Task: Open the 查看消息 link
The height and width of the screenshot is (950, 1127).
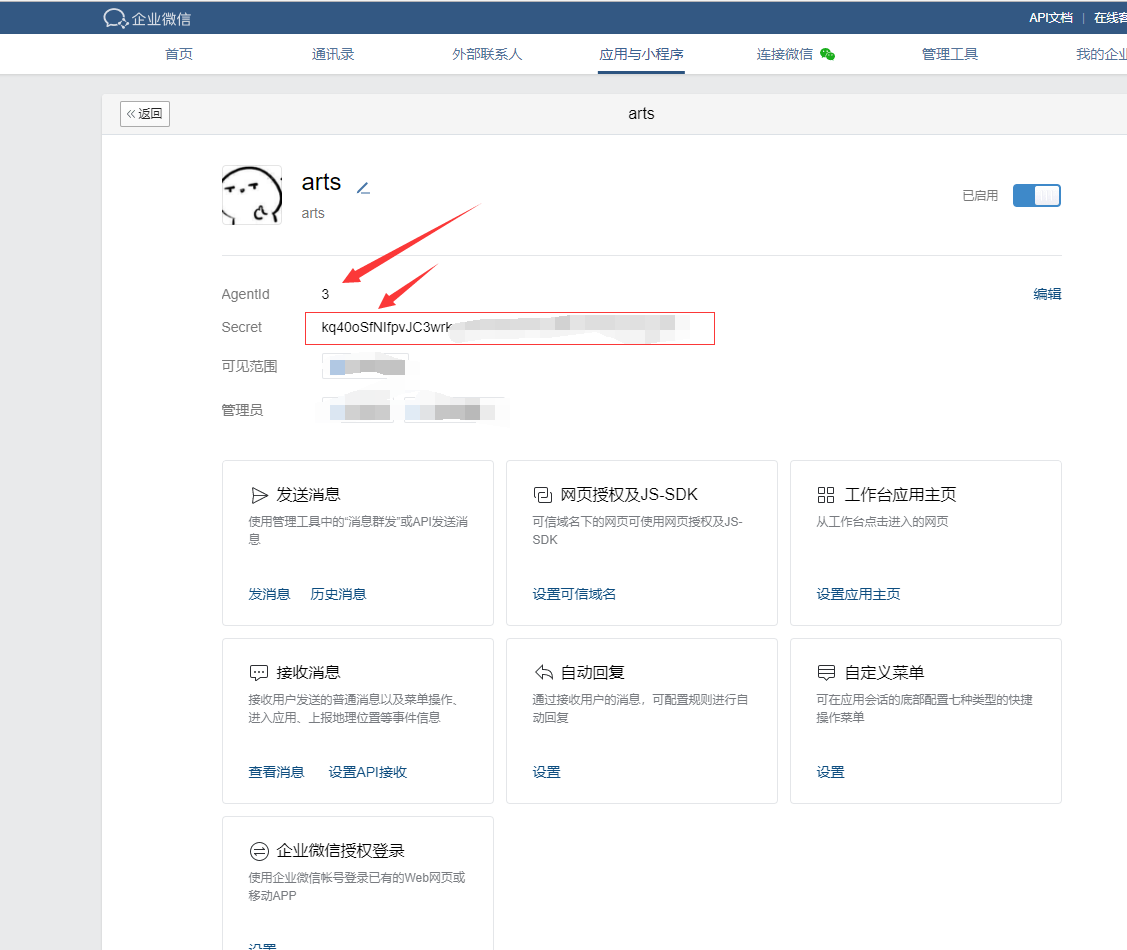Action: (x=276, y=773)
